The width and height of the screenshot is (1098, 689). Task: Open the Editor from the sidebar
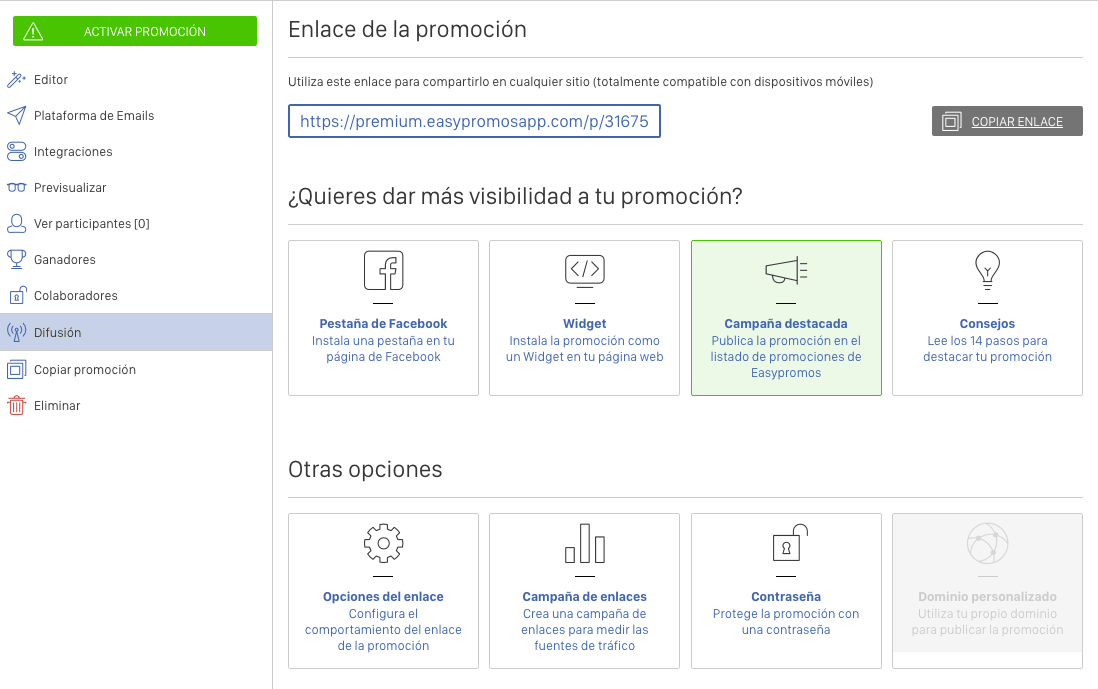18,79
